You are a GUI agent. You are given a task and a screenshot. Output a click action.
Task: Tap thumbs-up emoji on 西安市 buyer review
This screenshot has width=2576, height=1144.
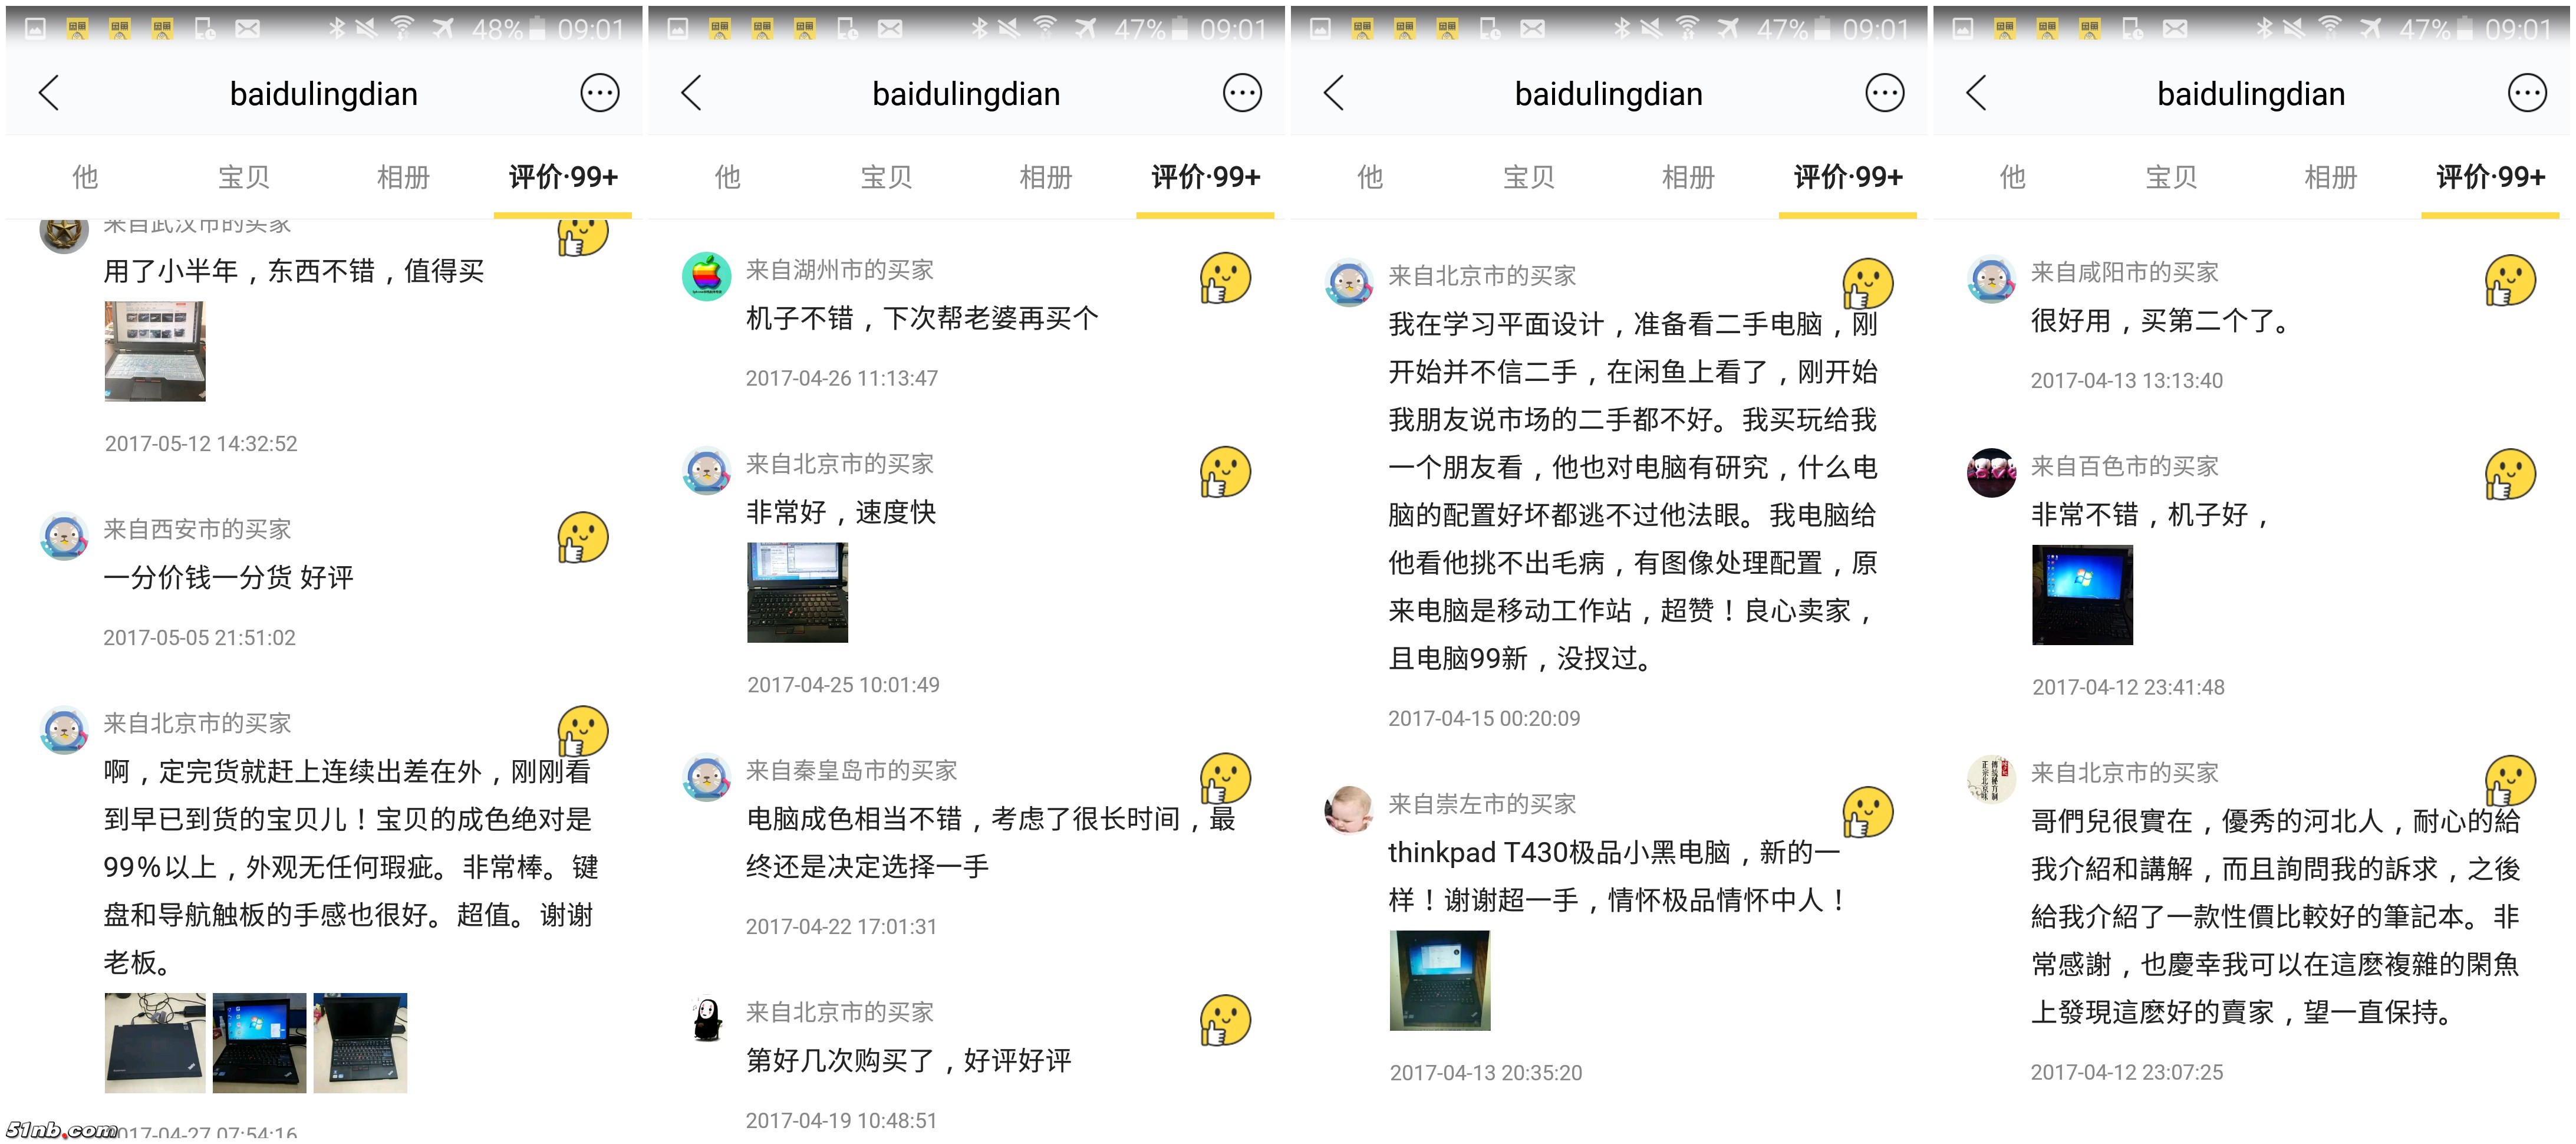click(x=583, y=537)
